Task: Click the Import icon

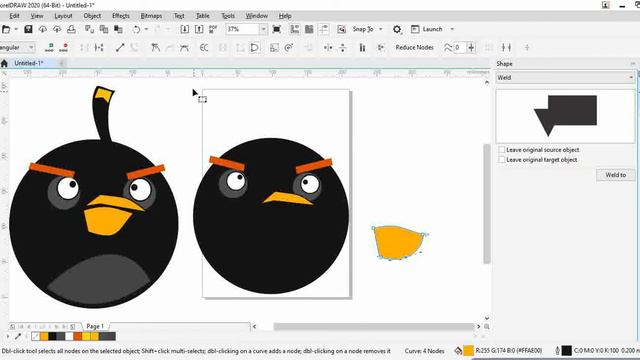Action: pos(184,29)
